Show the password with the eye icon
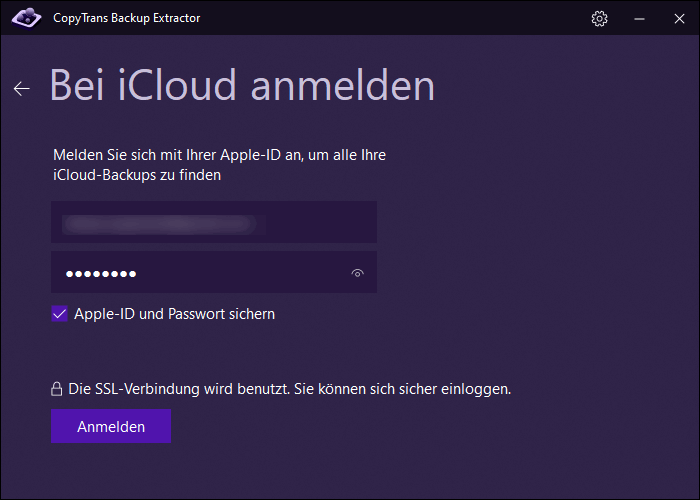This screenshot has width=700, height=500. [x=357, y=273]
